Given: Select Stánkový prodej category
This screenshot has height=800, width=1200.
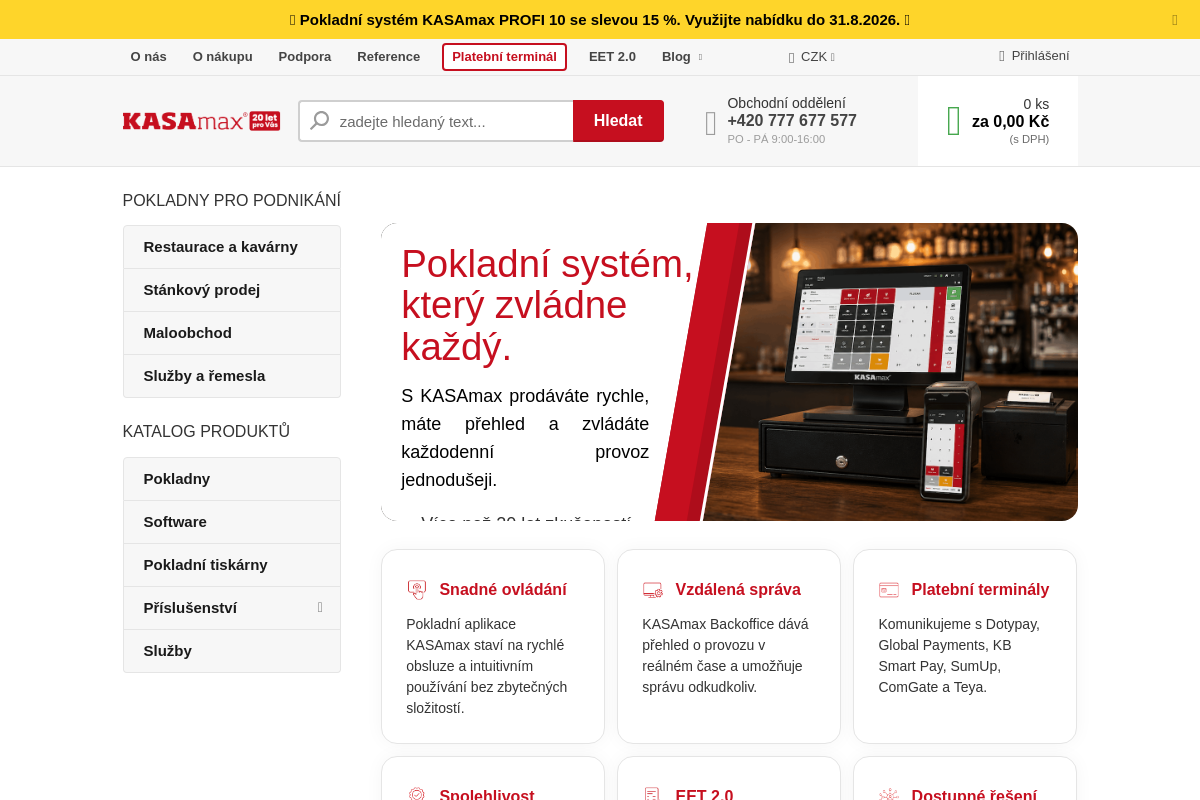Looking at the screenshot, I should pyautogui.click(x=232, y=290).
